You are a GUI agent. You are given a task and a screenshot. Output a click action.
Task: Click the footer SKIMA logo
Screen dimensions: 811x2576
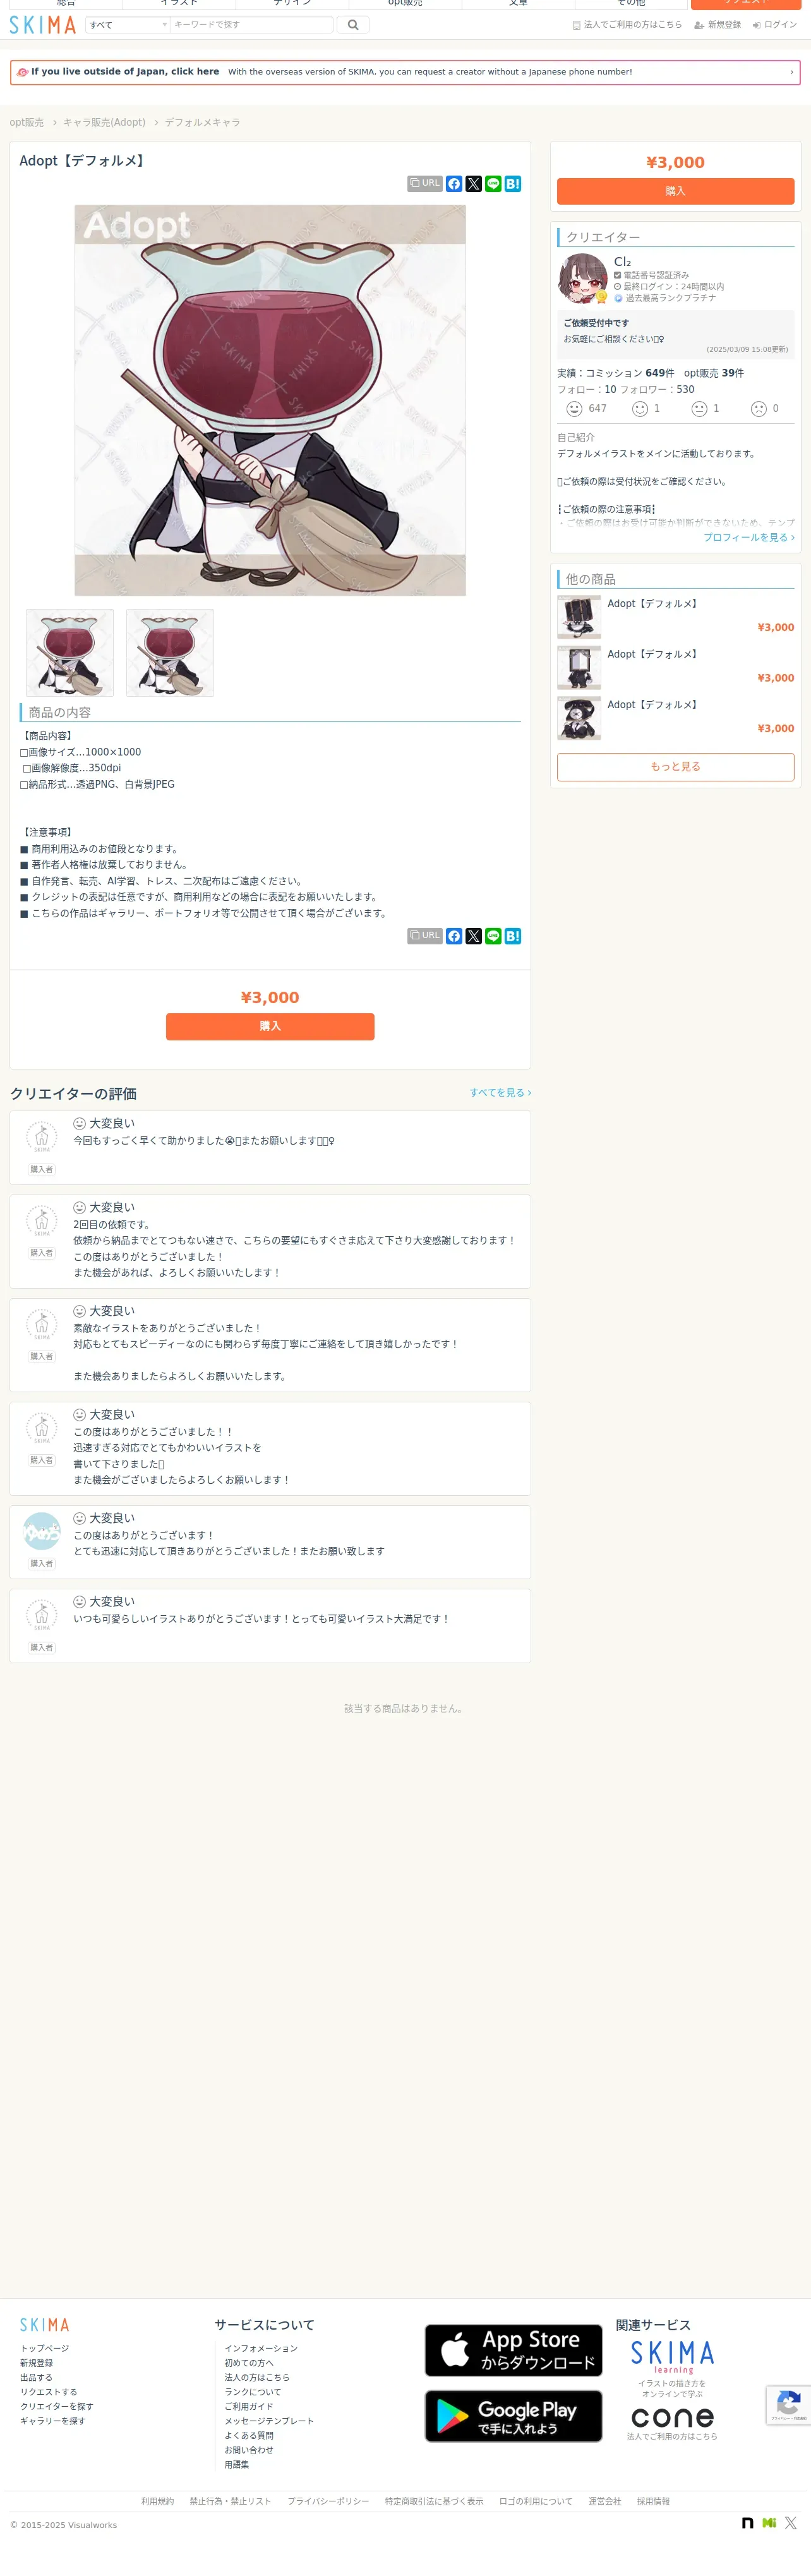(45, 2325)
